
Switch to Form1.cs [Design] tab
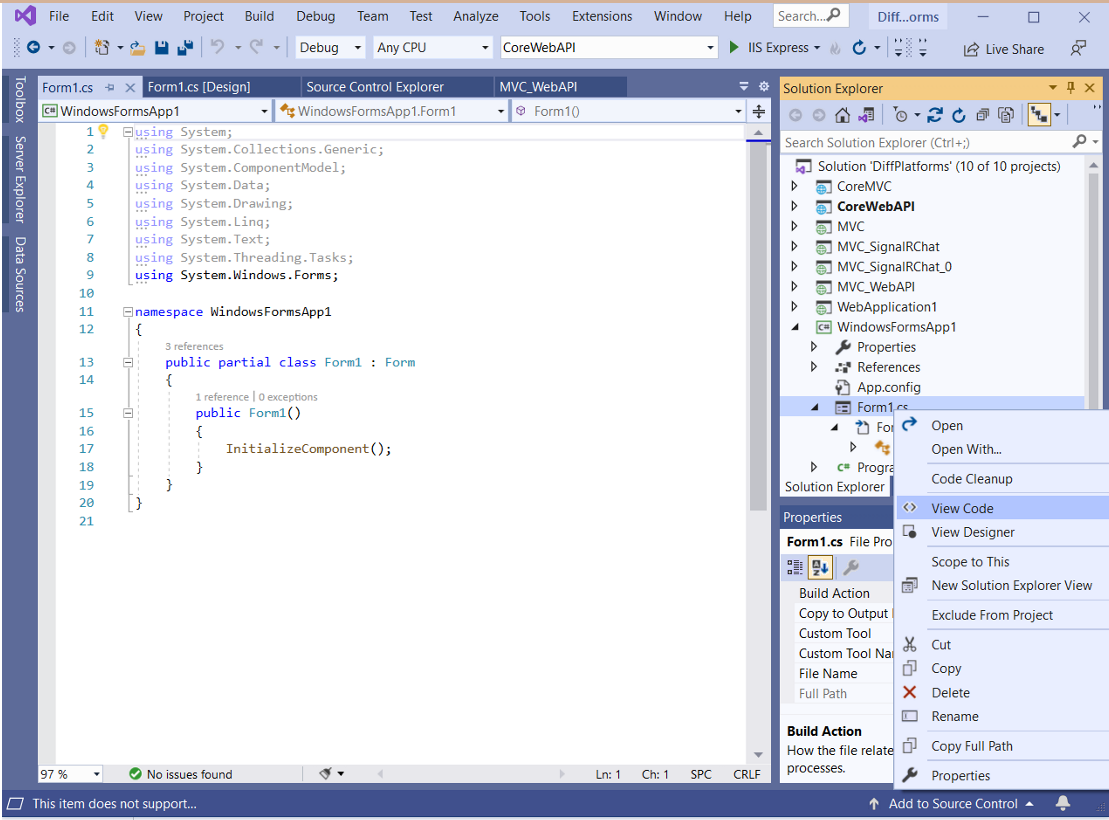point(199,87)
